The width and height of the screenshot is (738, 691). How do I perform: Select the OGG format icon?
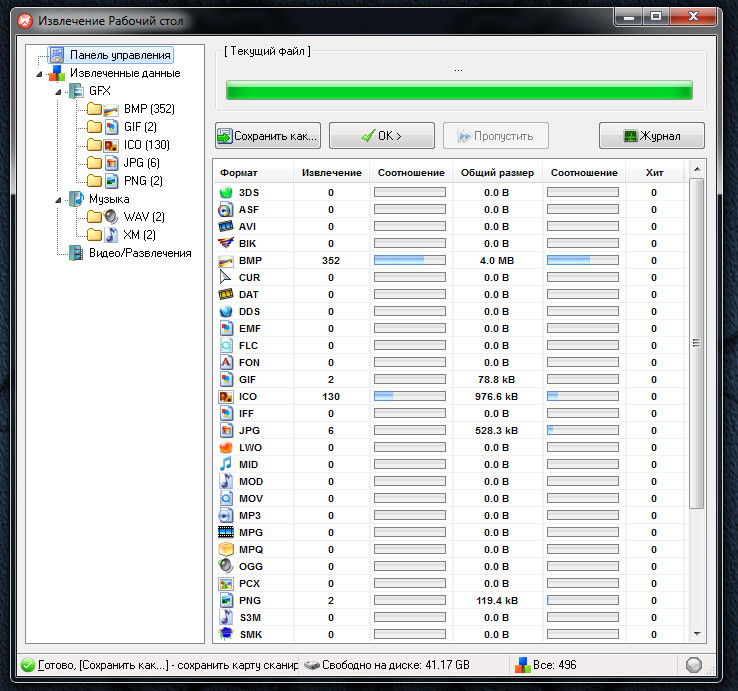click(x=226, y=566)
